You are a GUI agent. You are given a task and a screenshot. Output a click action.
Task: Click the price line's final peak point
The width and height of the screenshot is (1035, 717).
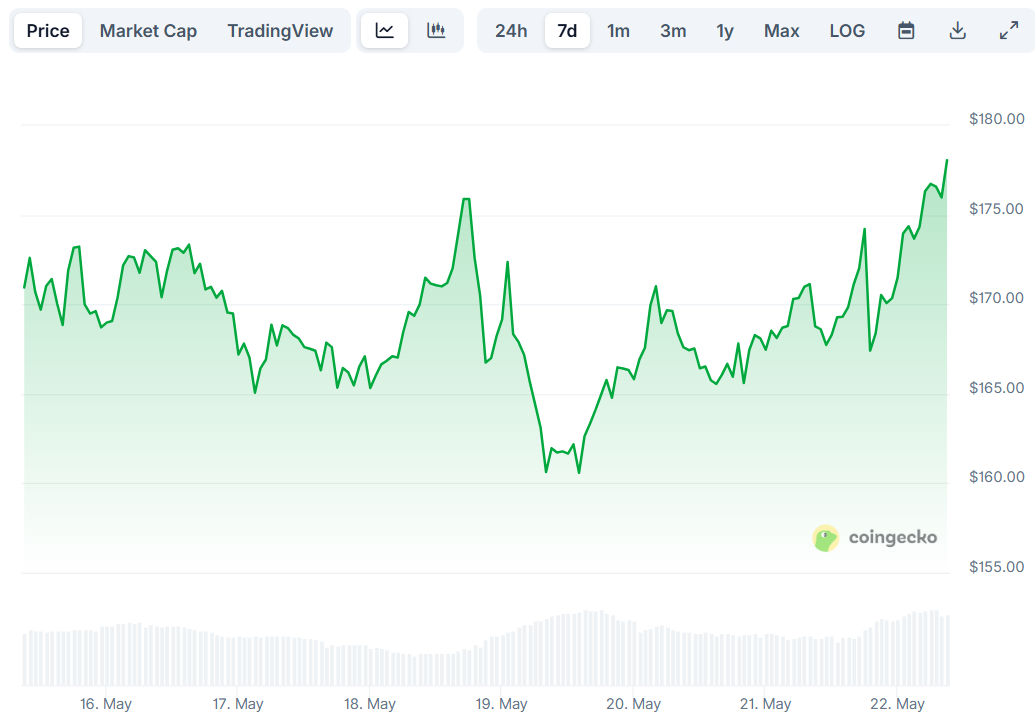(947, 160)
